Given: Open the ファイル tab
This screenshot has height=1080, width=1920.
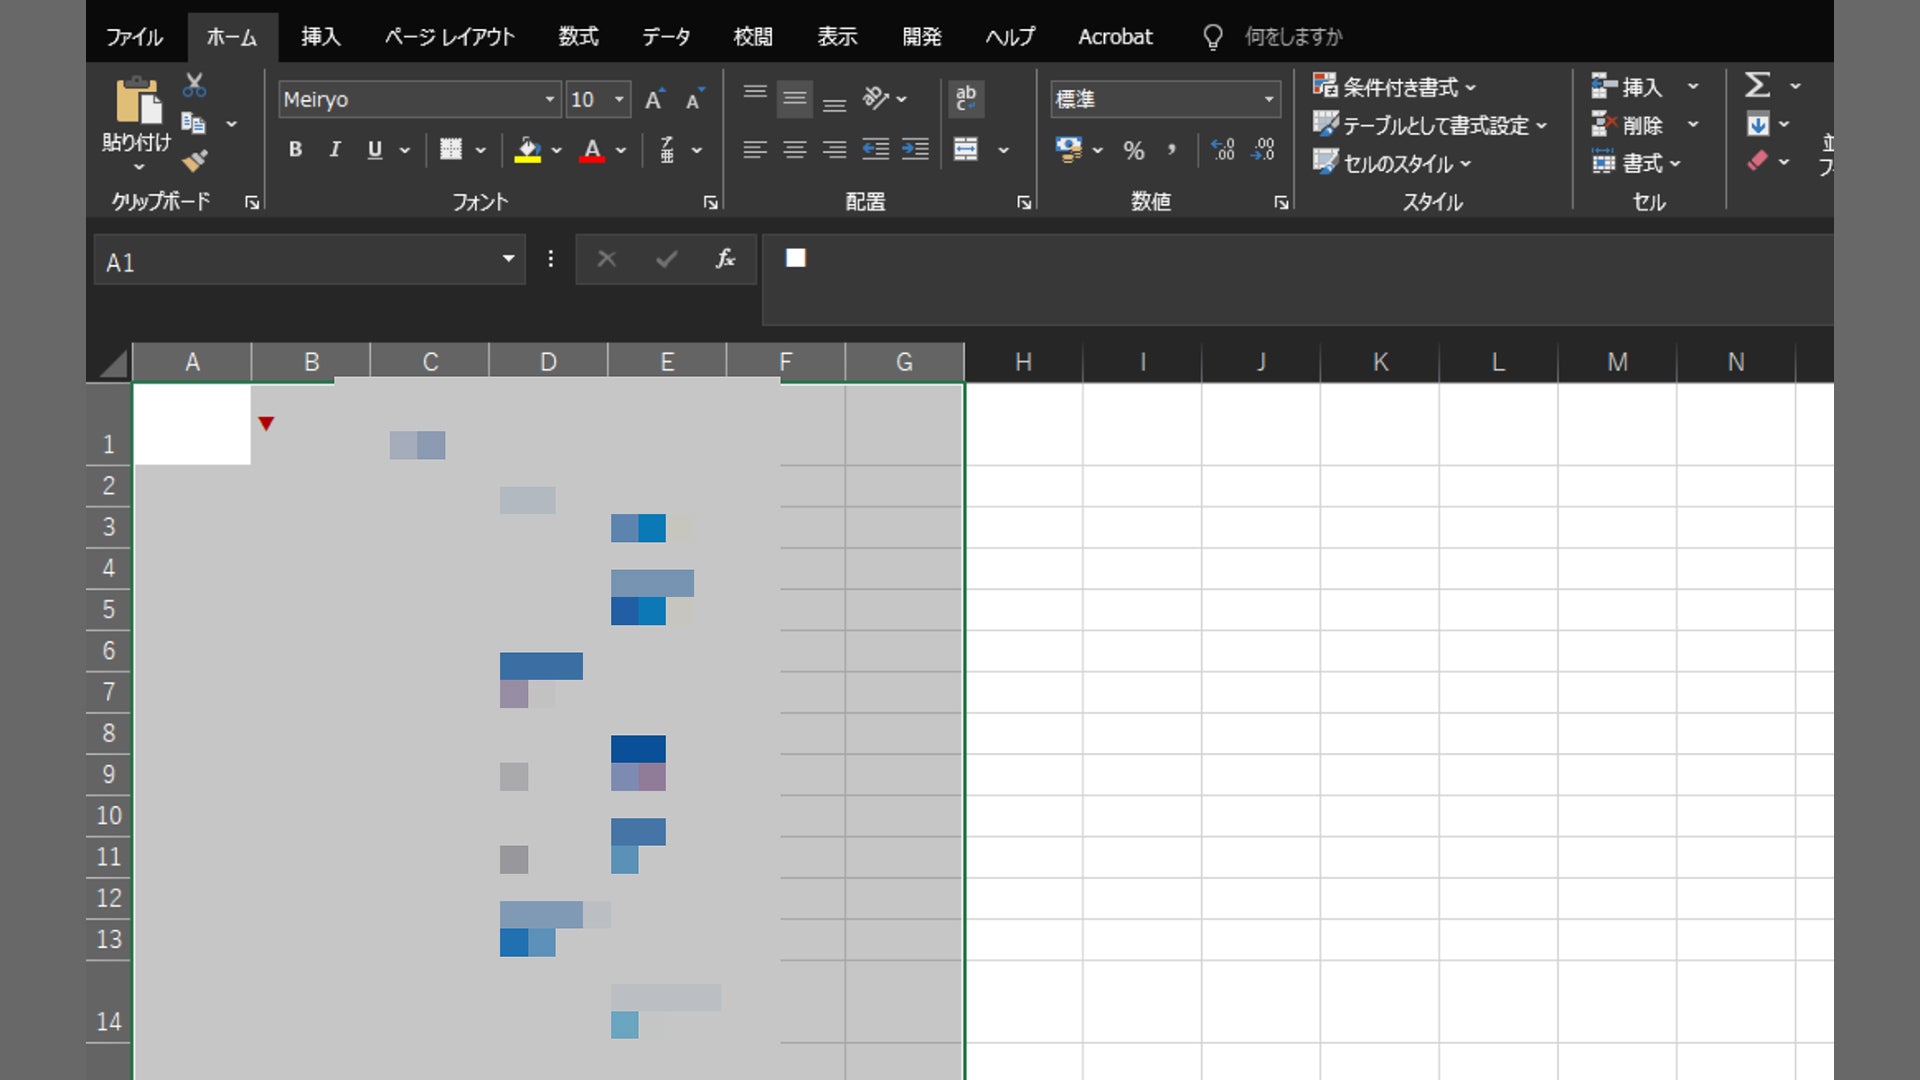Looking at the screenshot, I should click(x=134, y=37).
